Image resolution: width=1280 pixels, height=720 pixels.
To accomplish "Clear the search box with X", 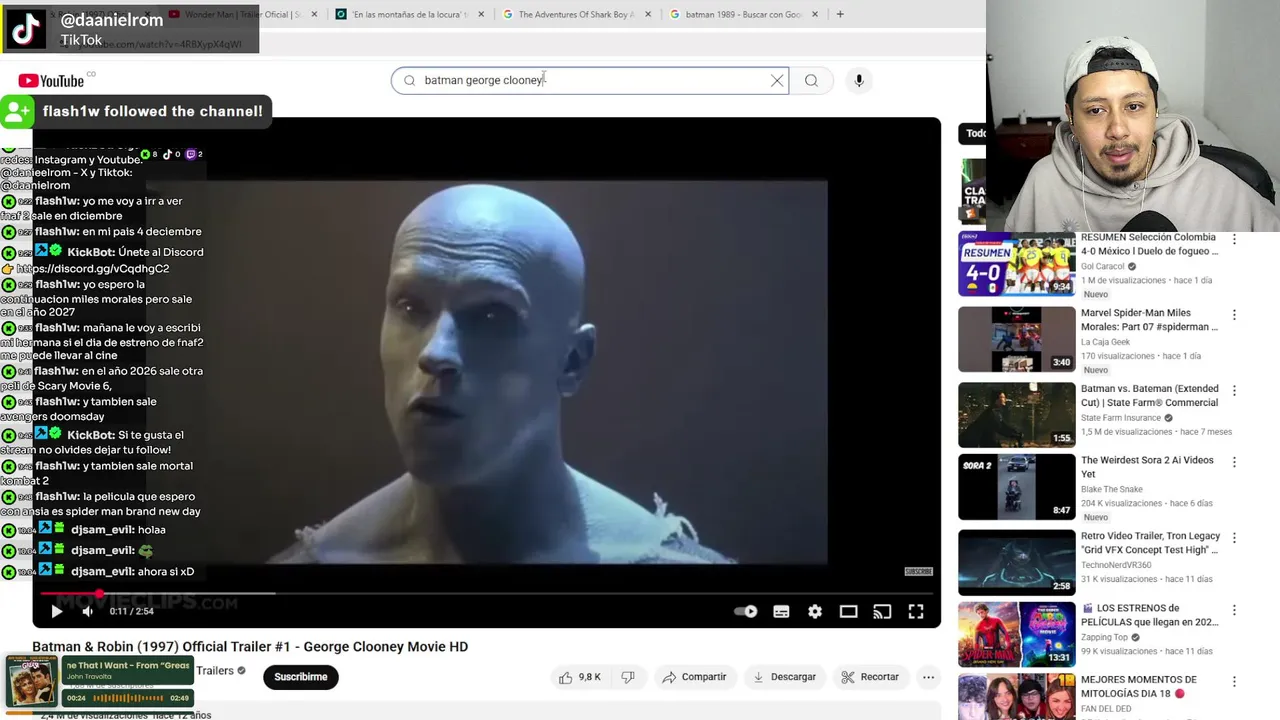I will (777, 80).
